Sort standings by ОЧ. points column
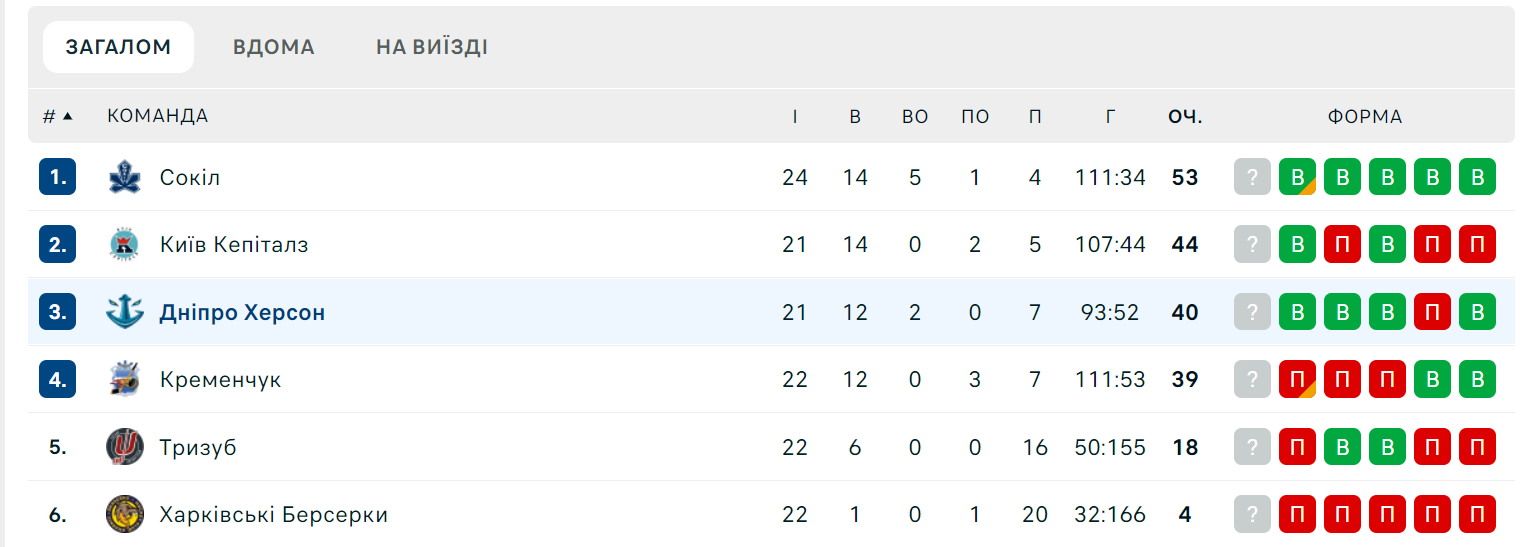 coord(1185,116)
